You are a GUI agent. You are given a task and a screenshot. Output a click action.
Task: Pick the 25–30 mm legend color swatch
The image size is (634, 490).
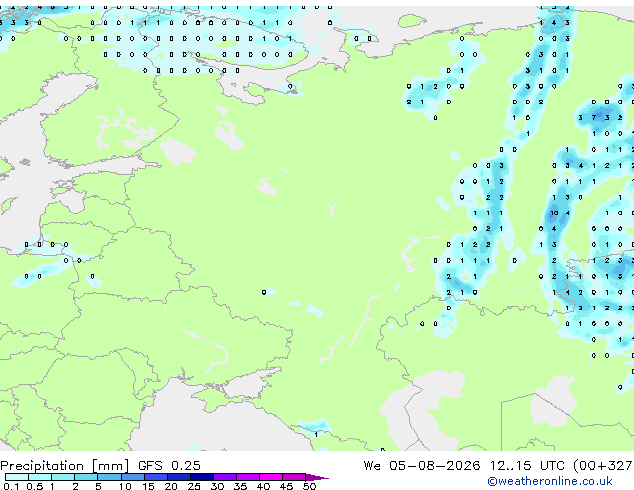(x=202, y=477)
